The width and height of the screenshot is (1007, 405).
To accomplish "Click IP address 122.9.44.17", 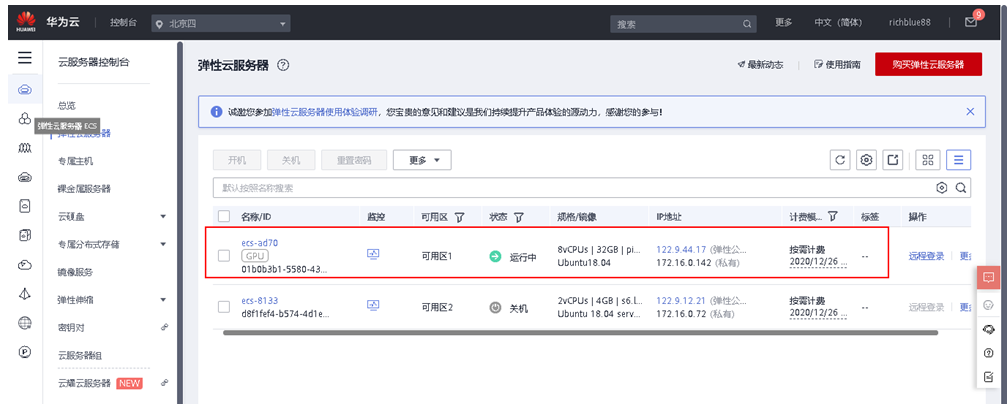I will [x=681, y=249].
